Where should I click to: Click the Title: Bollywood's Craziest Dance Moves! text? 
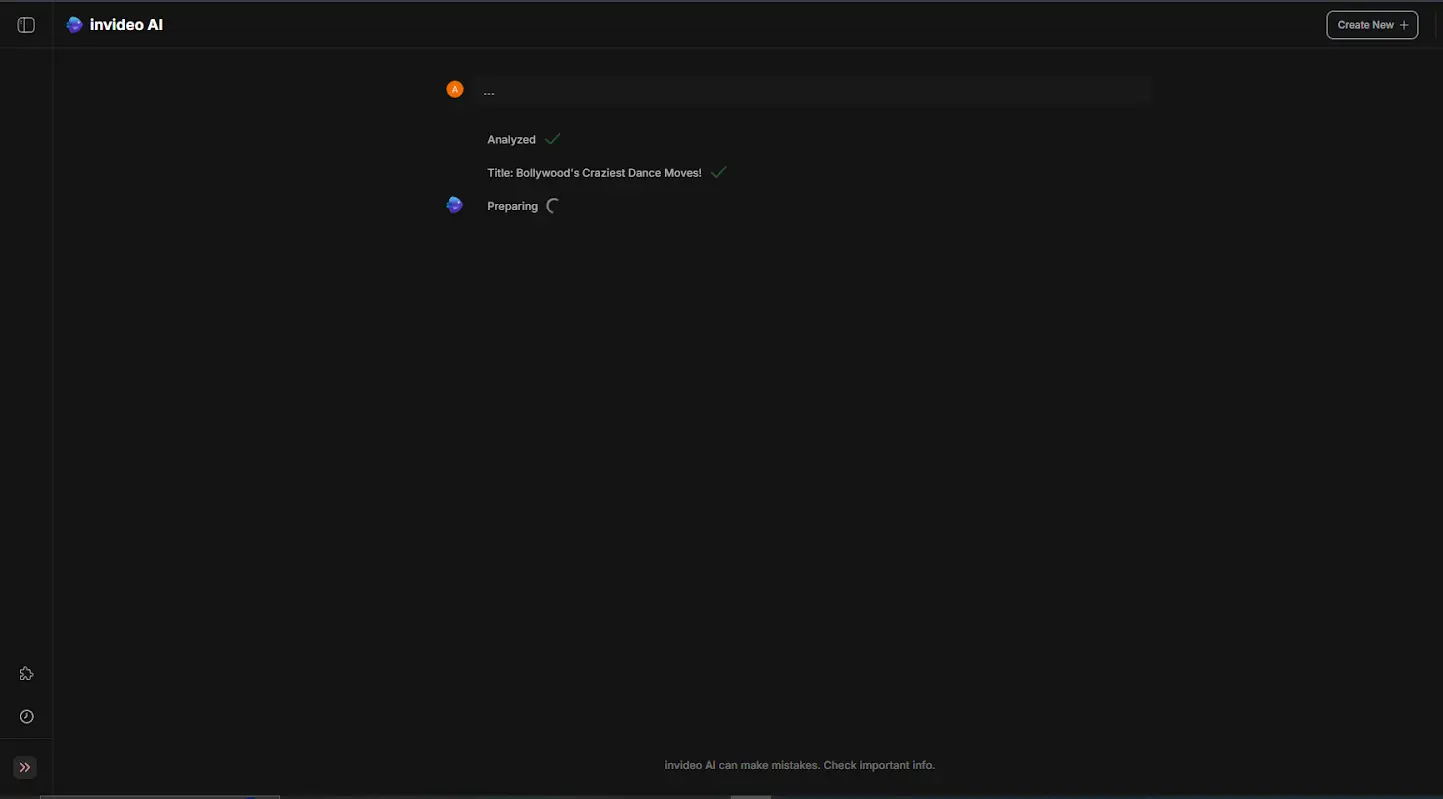coord(594,173)
